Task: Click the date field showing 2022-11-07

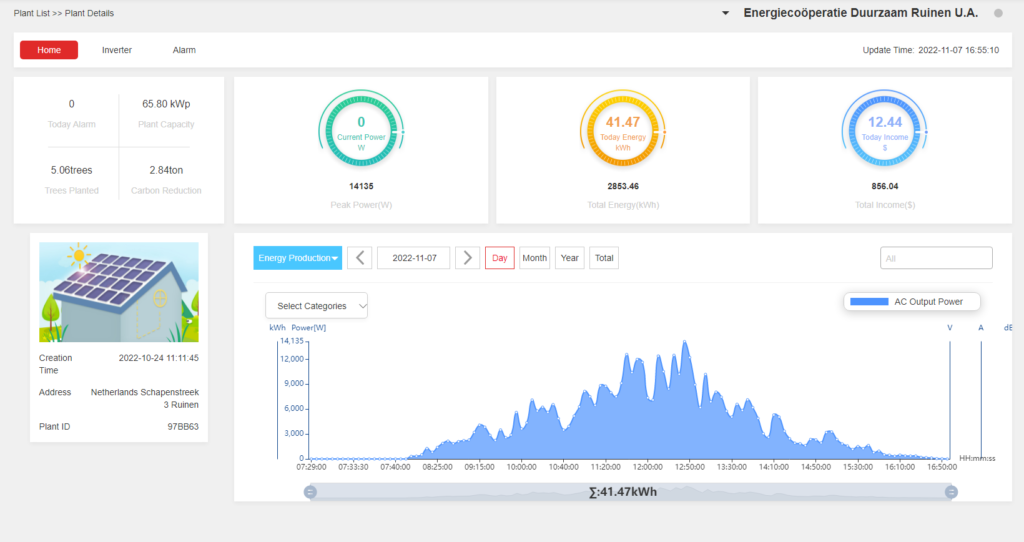Action: 414,258
